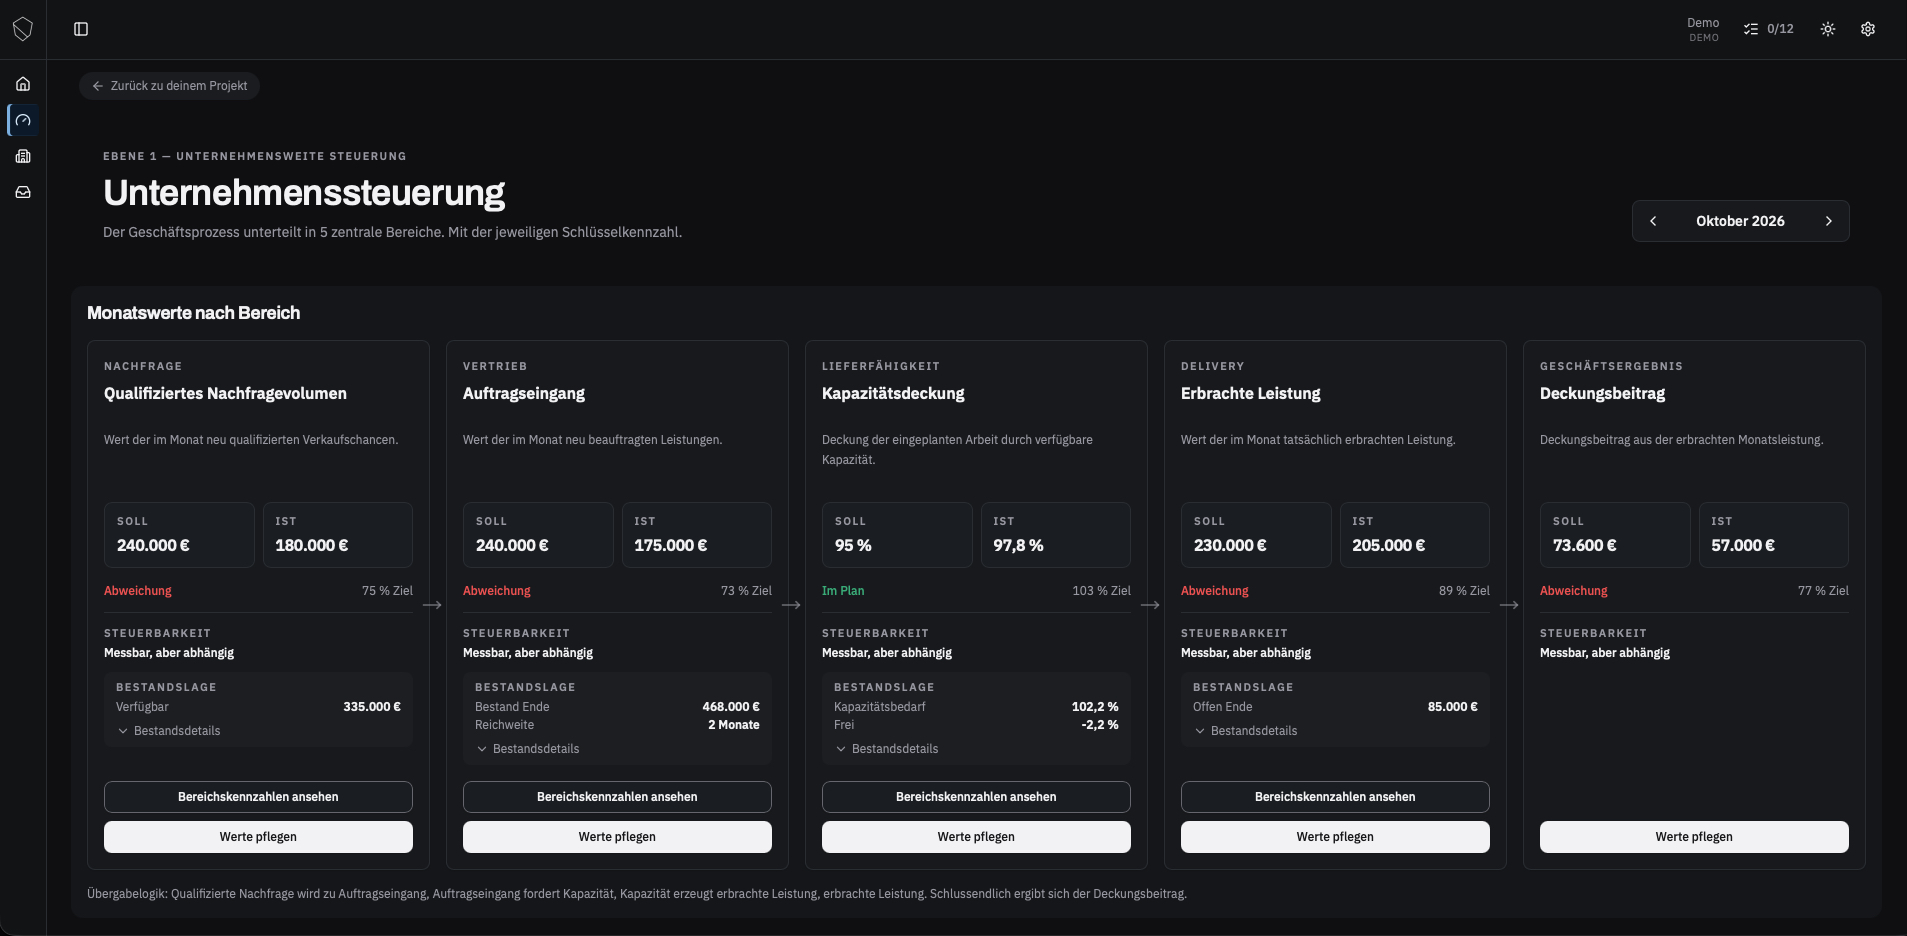Click the Kapazitätsdeckung card title
This screenshot has height=936, width=1907.
(893, 394)
